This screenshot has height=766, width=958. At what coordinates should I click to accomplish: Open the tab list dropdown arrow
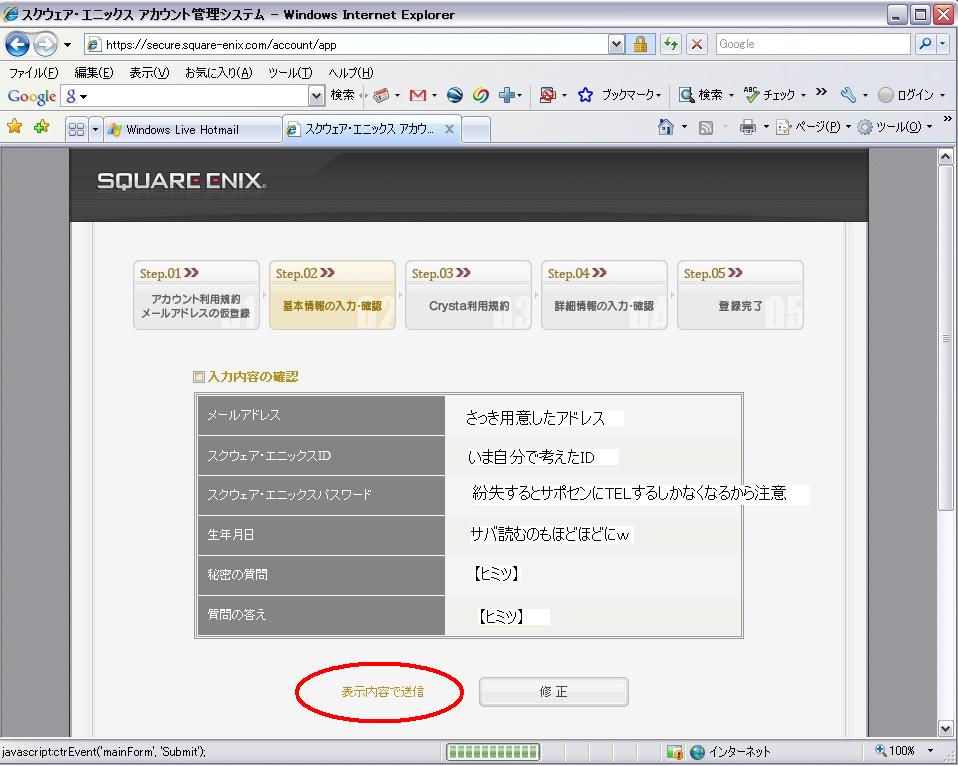pos(95,129)
